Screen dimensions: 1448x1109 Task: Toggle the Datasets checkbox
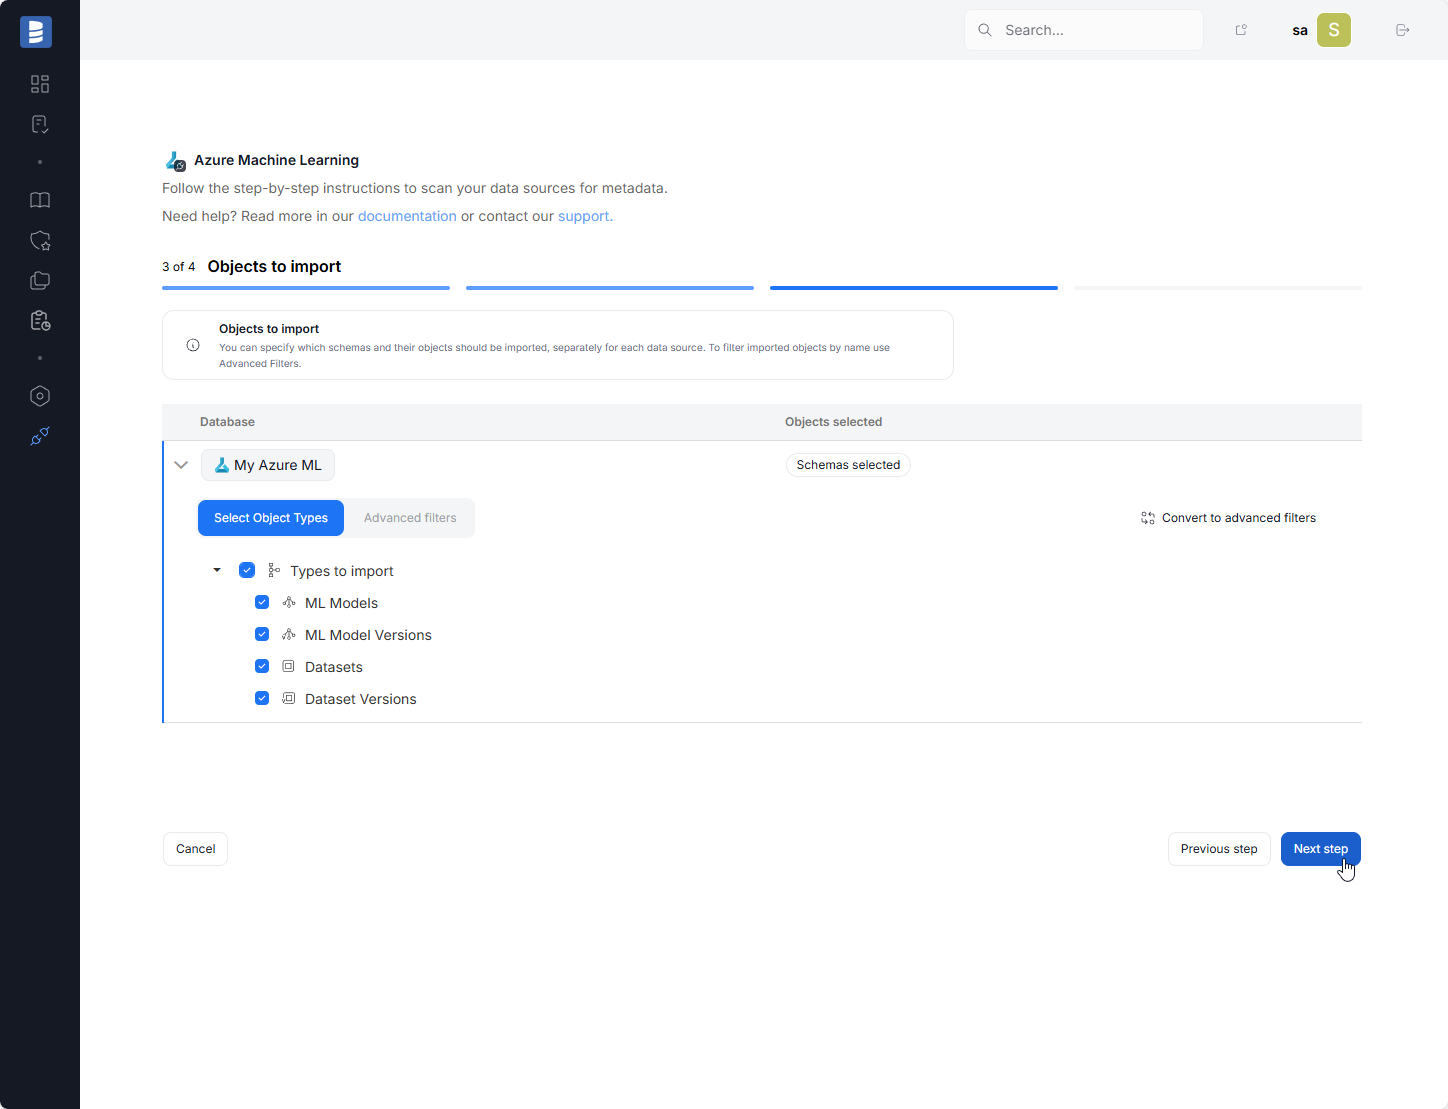coord(262,666)
